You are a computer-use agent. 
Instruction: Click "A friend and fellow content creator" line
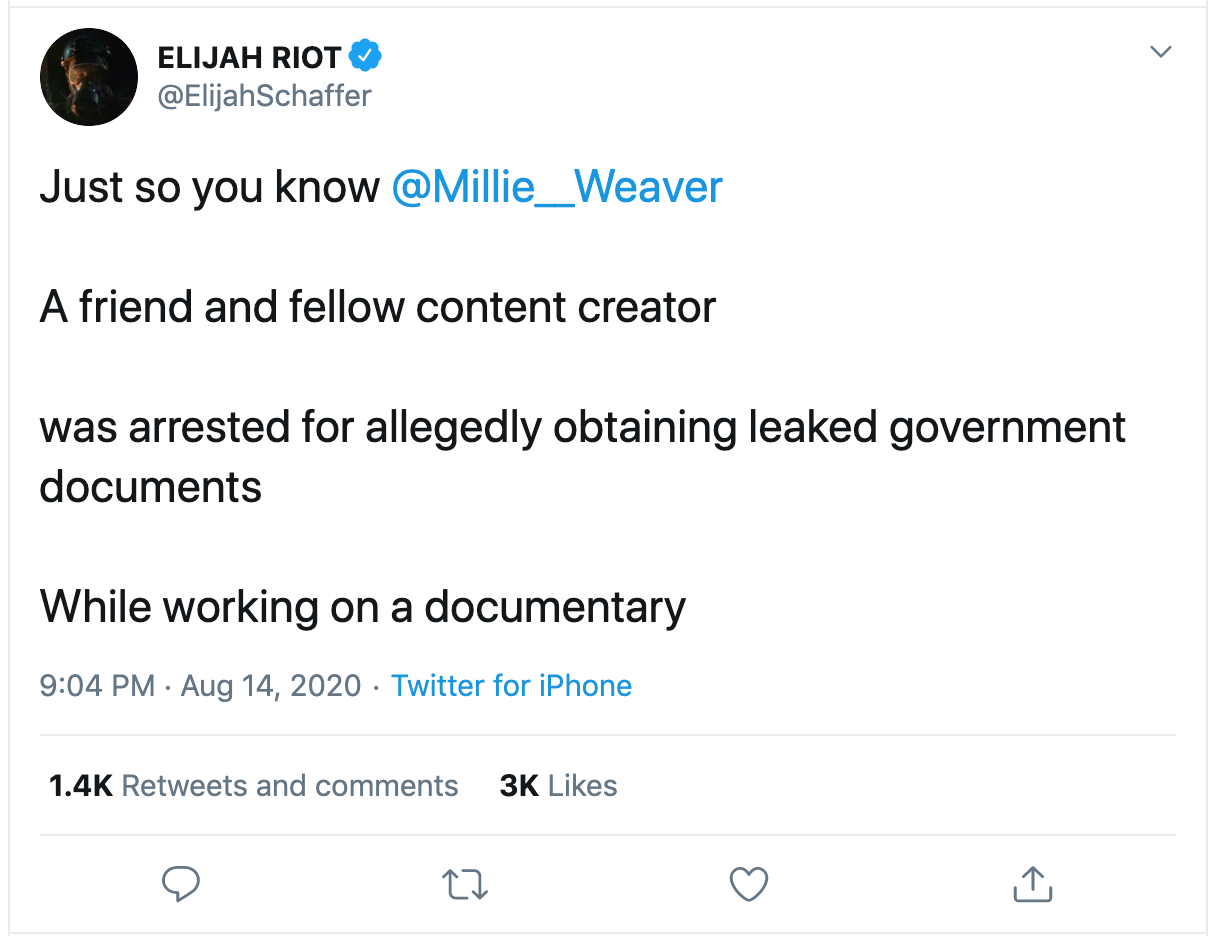pyautogui.click(x=378, y=307)
